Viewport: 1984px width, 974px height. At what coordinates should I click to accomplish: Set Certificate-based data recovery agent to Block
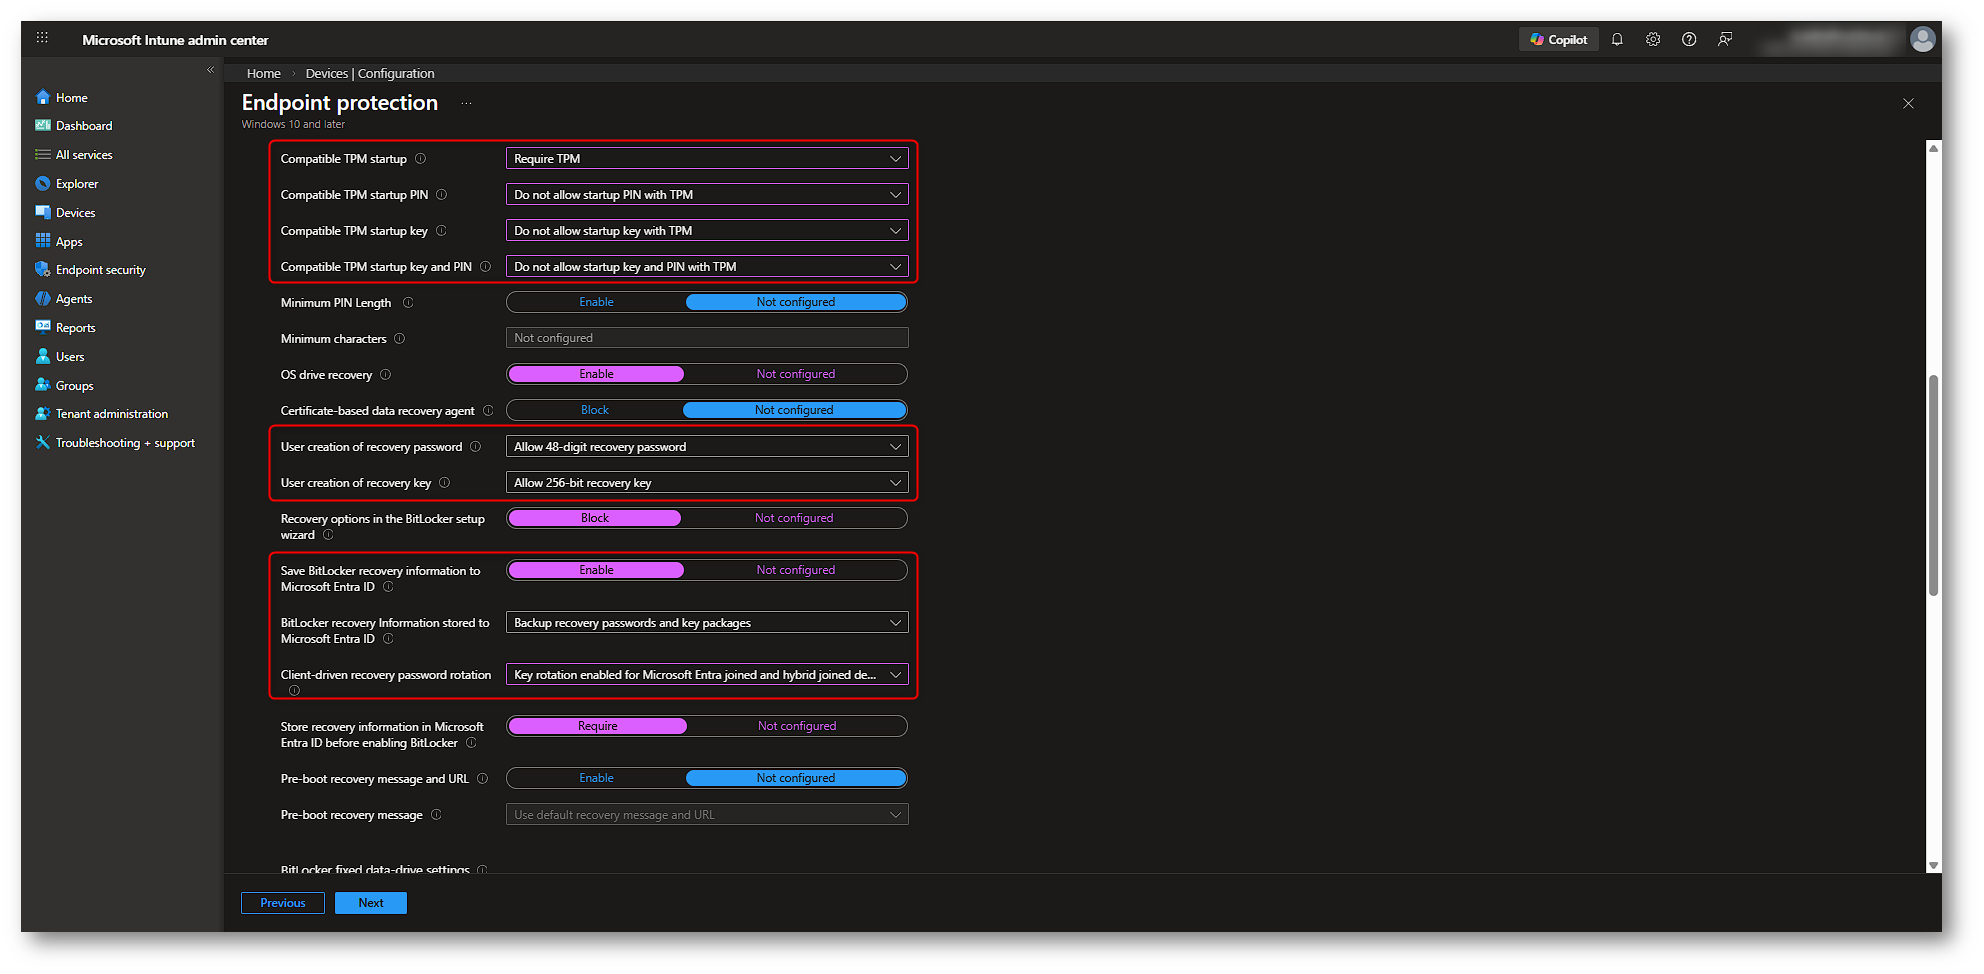595,410
